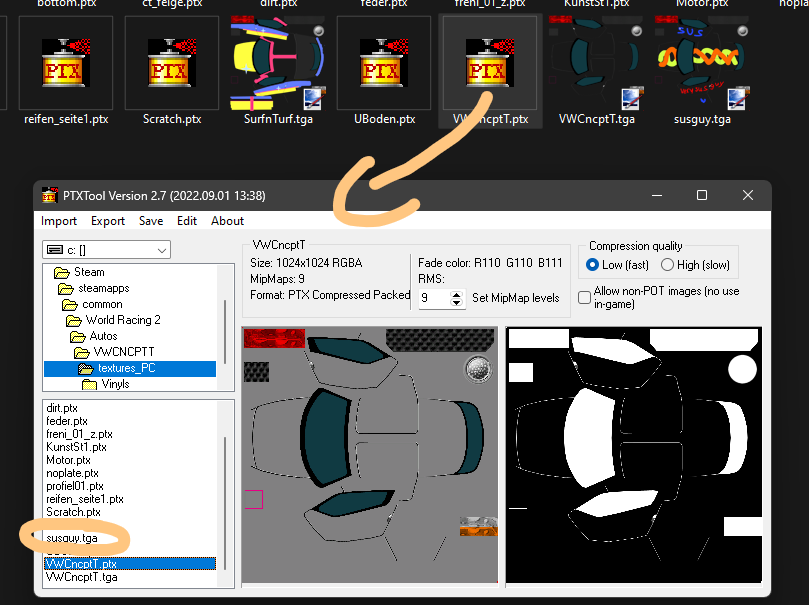Click the World Racing 2 folder icon
The image size is (809, 605).
pyautogui.click(x=74, y=321)
